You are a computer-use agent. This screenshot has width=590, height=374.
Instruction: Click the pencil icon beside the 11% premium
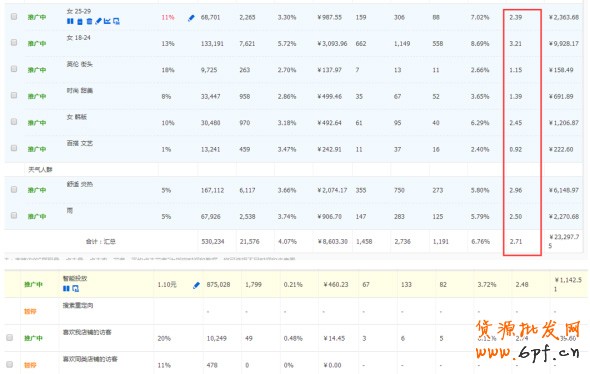coord(191,18)
